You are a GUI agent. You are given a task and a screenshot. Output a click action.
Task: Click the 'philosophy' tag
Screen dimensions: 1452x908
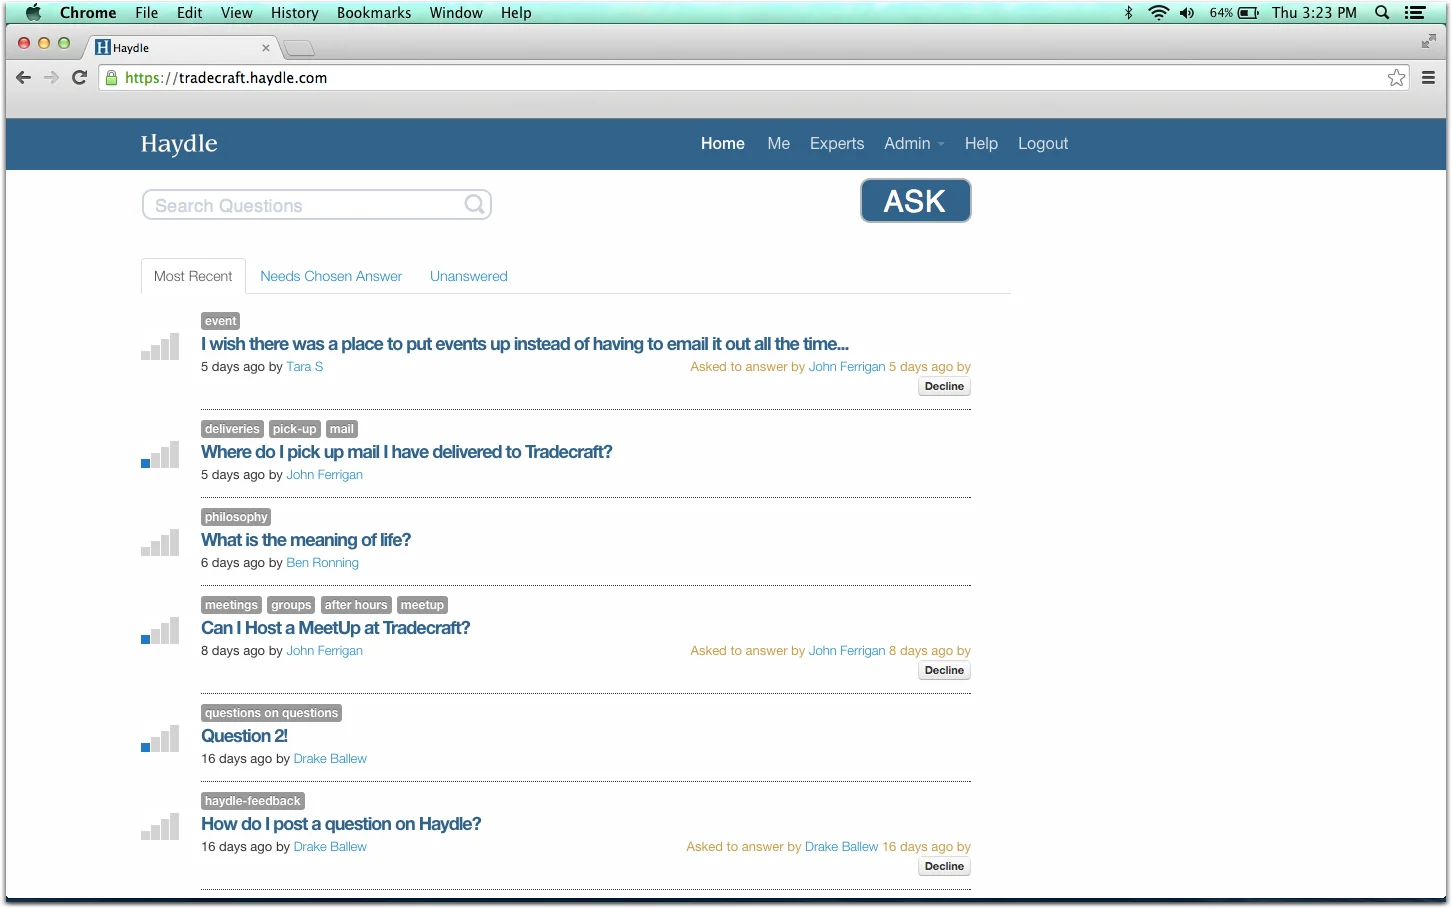(x=236, y=517)
